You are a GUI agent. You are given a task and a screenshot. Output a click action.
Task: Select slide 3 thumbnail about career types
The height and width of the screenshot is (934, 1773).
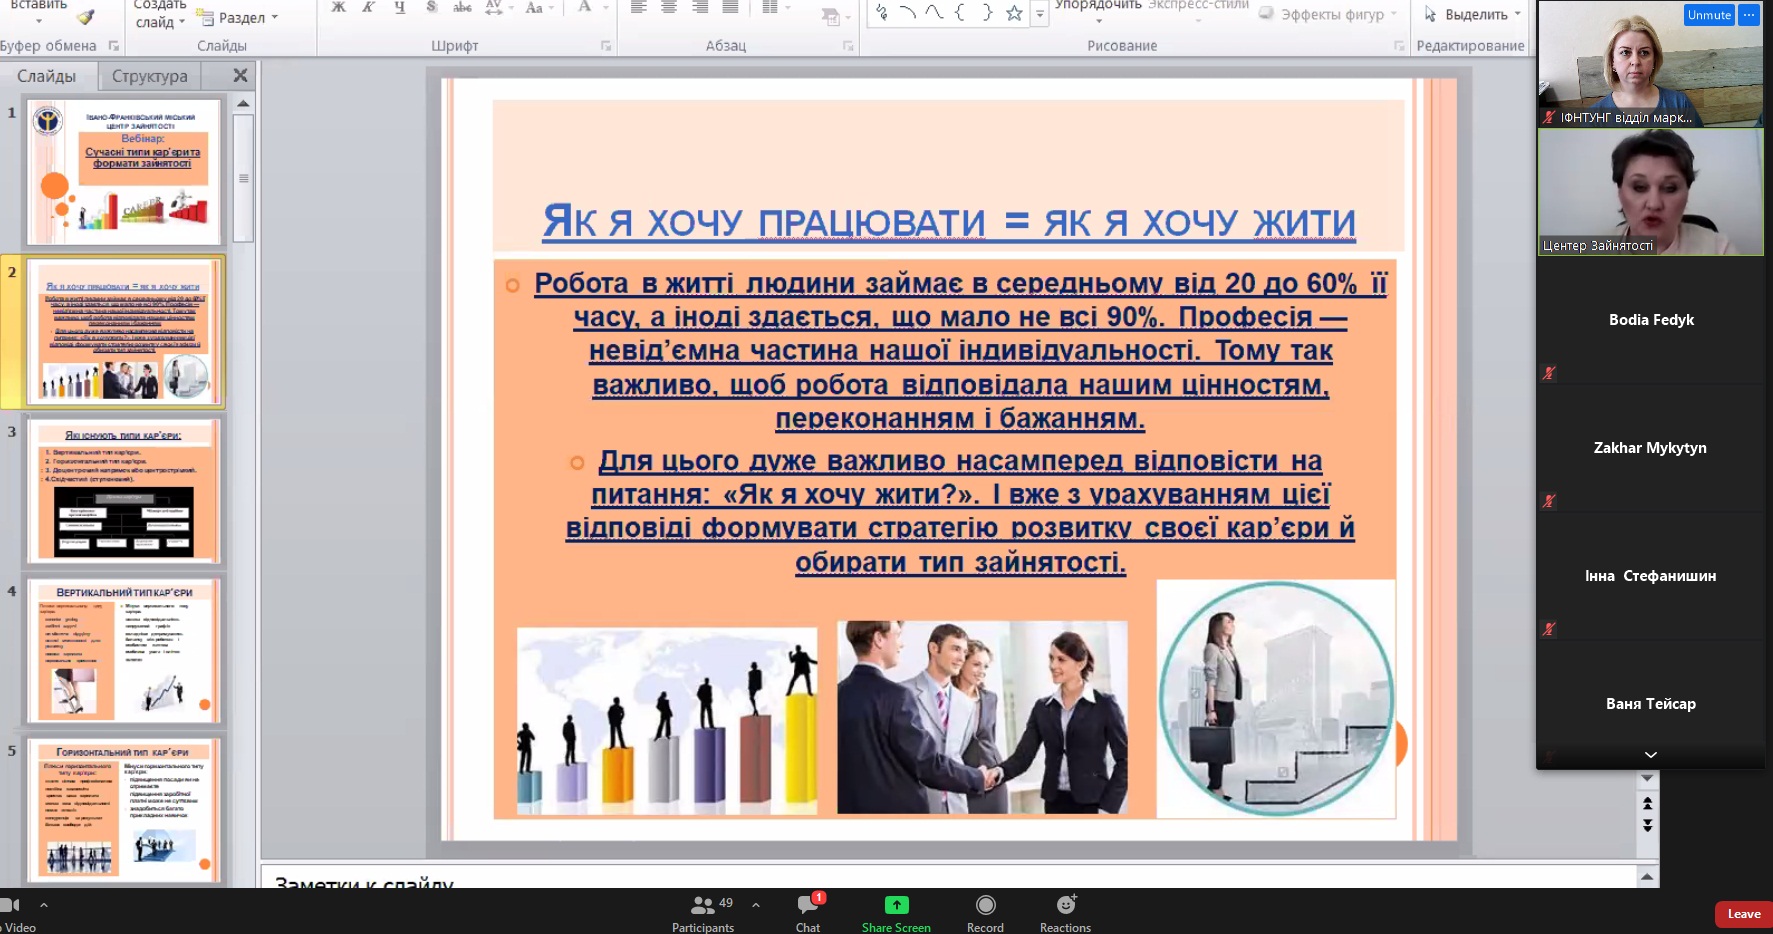pyautogui.click(x=125, y=490)
